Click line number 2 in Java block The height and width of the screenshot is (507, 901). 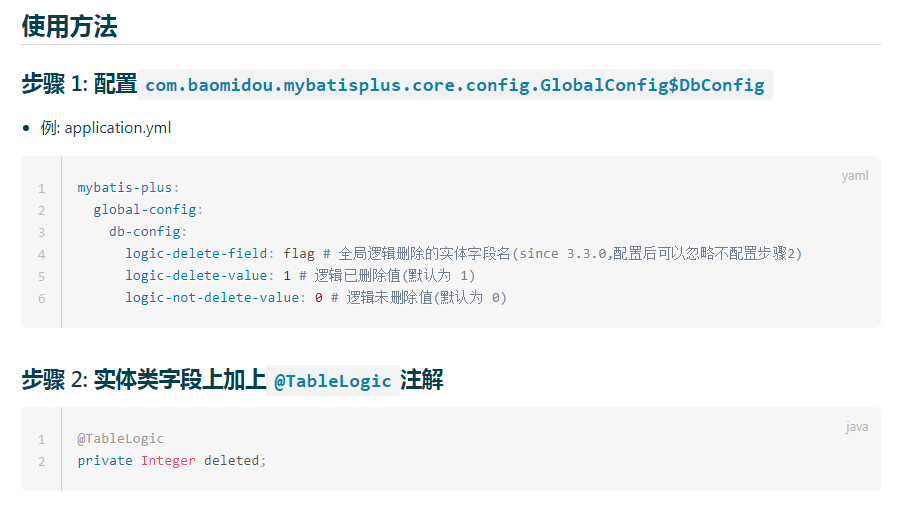pos(42,461)
